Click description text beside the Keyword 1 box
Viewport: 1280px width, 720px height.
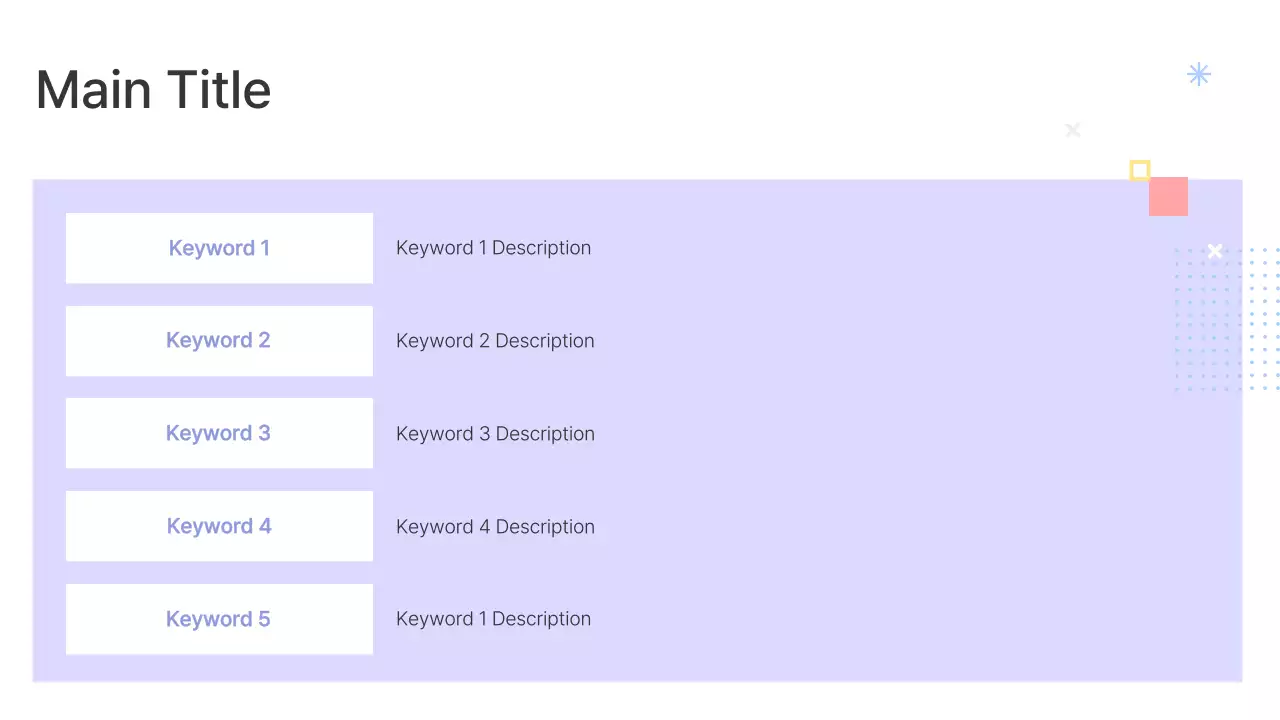493,248
